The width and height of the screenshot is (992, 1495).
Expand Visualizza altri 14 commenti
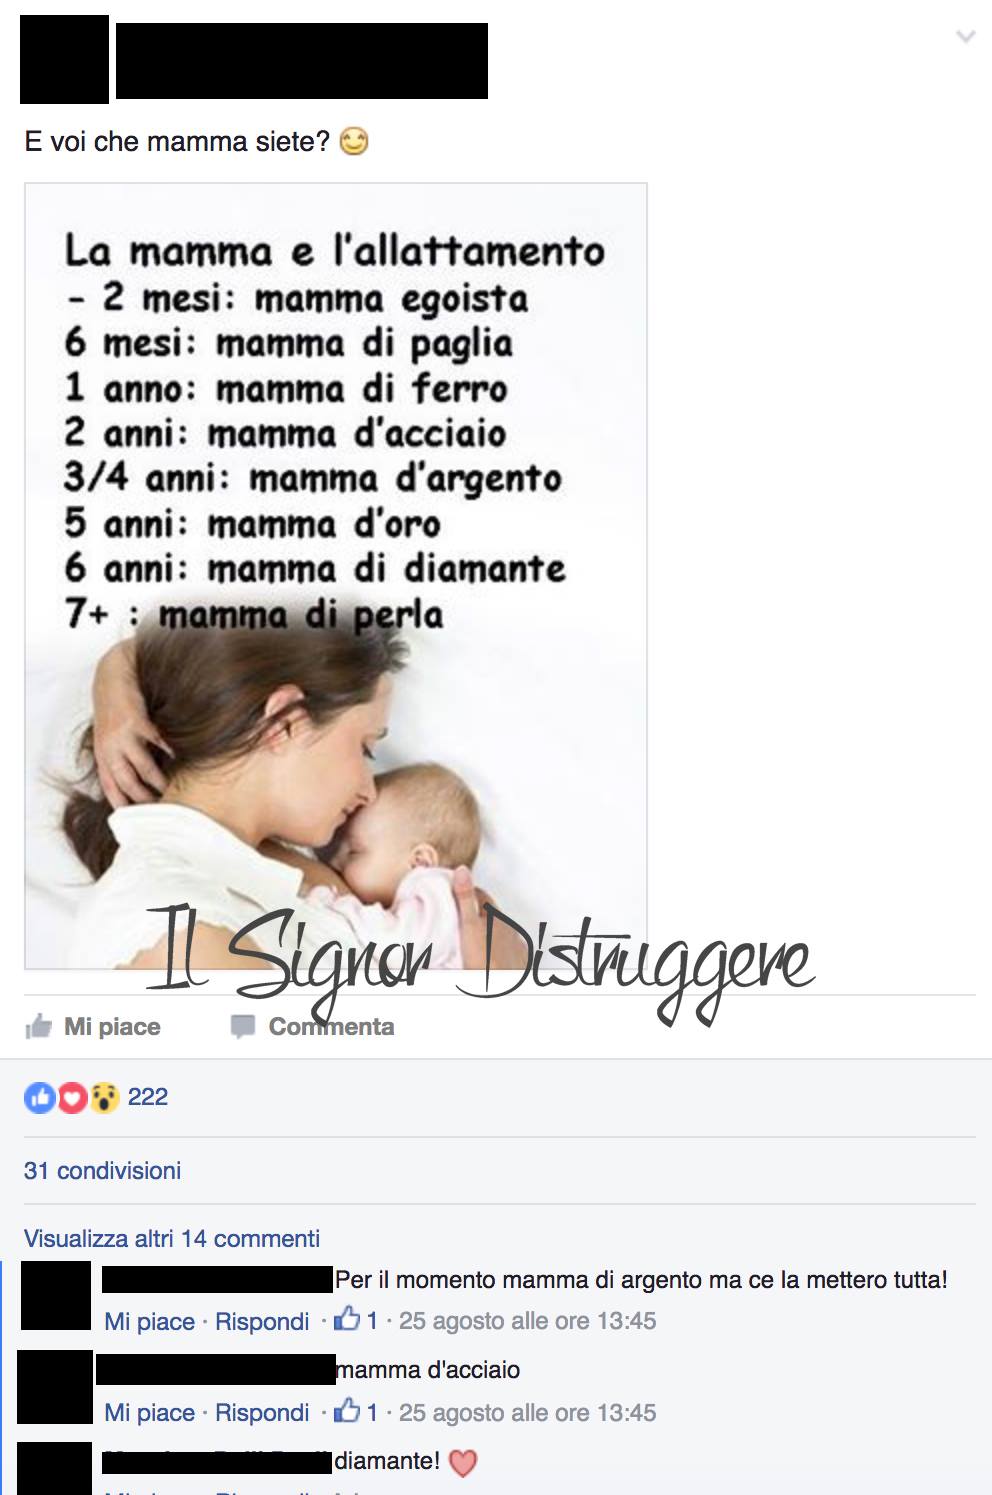point(172,1238)
